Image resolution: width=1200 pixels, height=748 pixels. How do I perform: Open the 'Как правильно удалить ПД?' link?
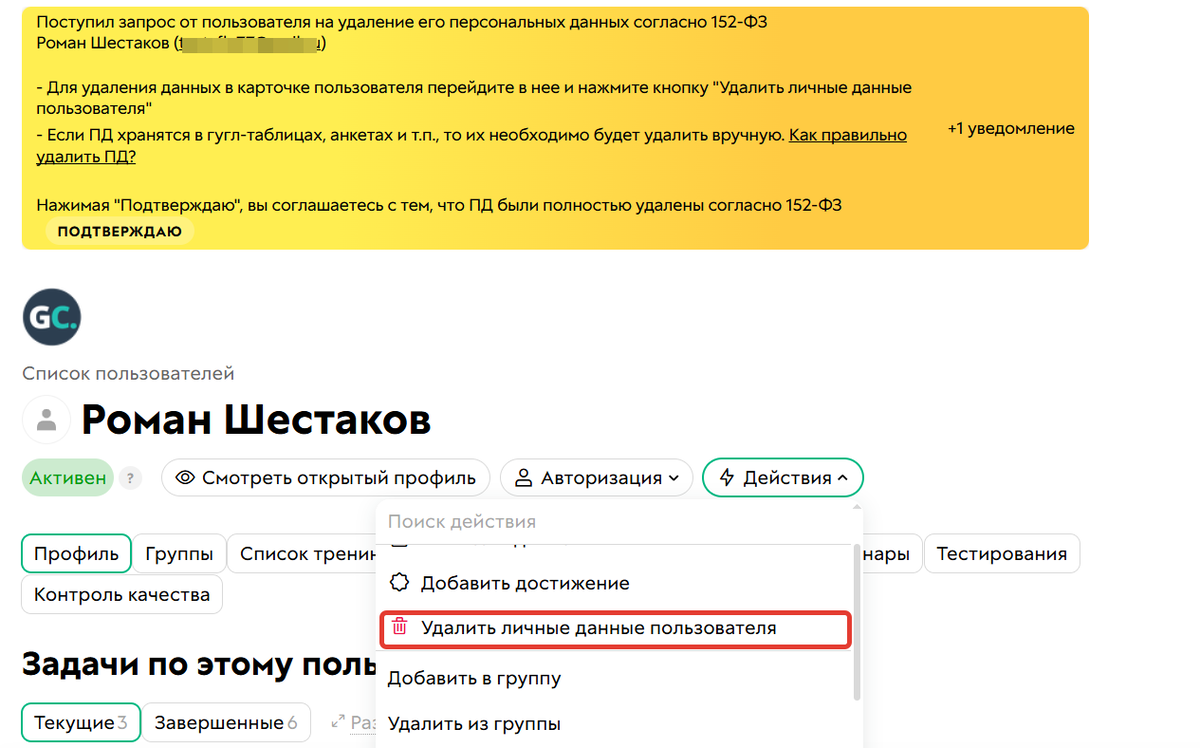pyautogui.click(x=471, y=146)
